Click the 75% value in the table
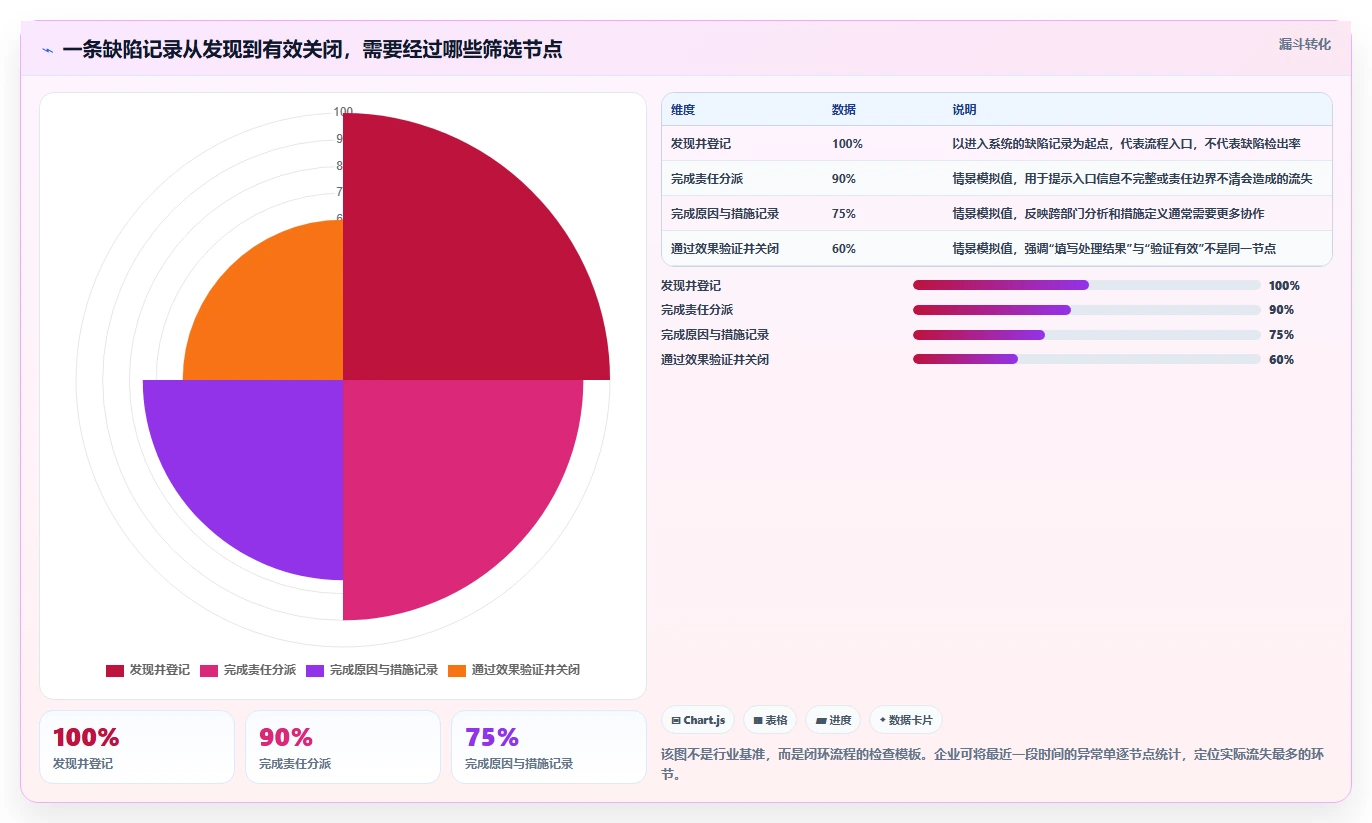 tap(844, 214)
